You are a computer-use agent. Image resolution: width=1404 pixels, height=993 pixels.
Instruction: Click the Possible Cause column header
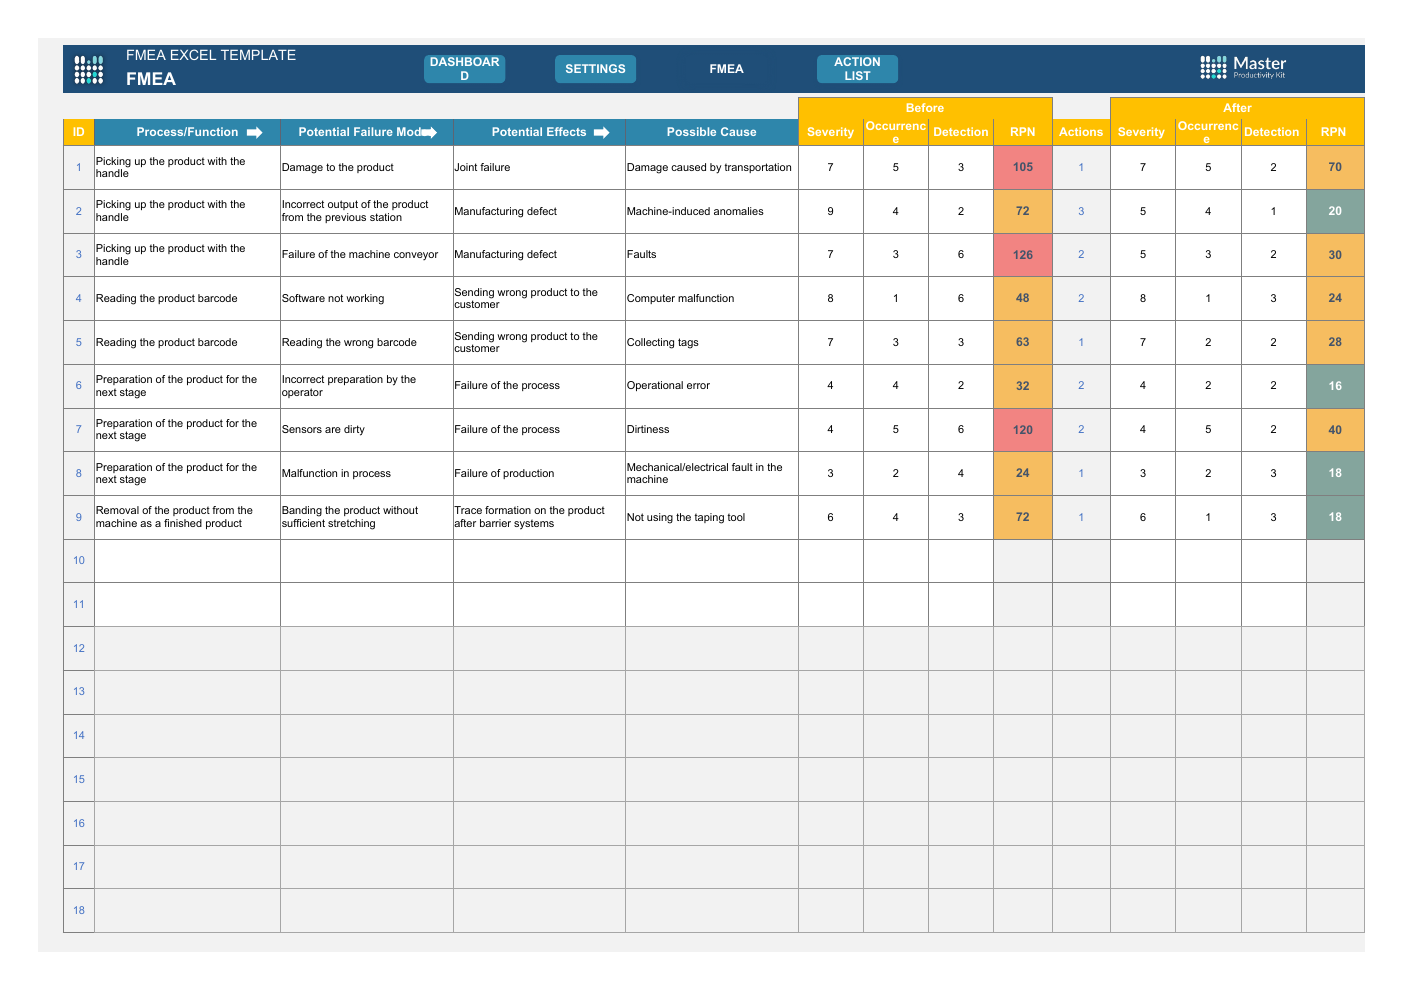(712, 132)
